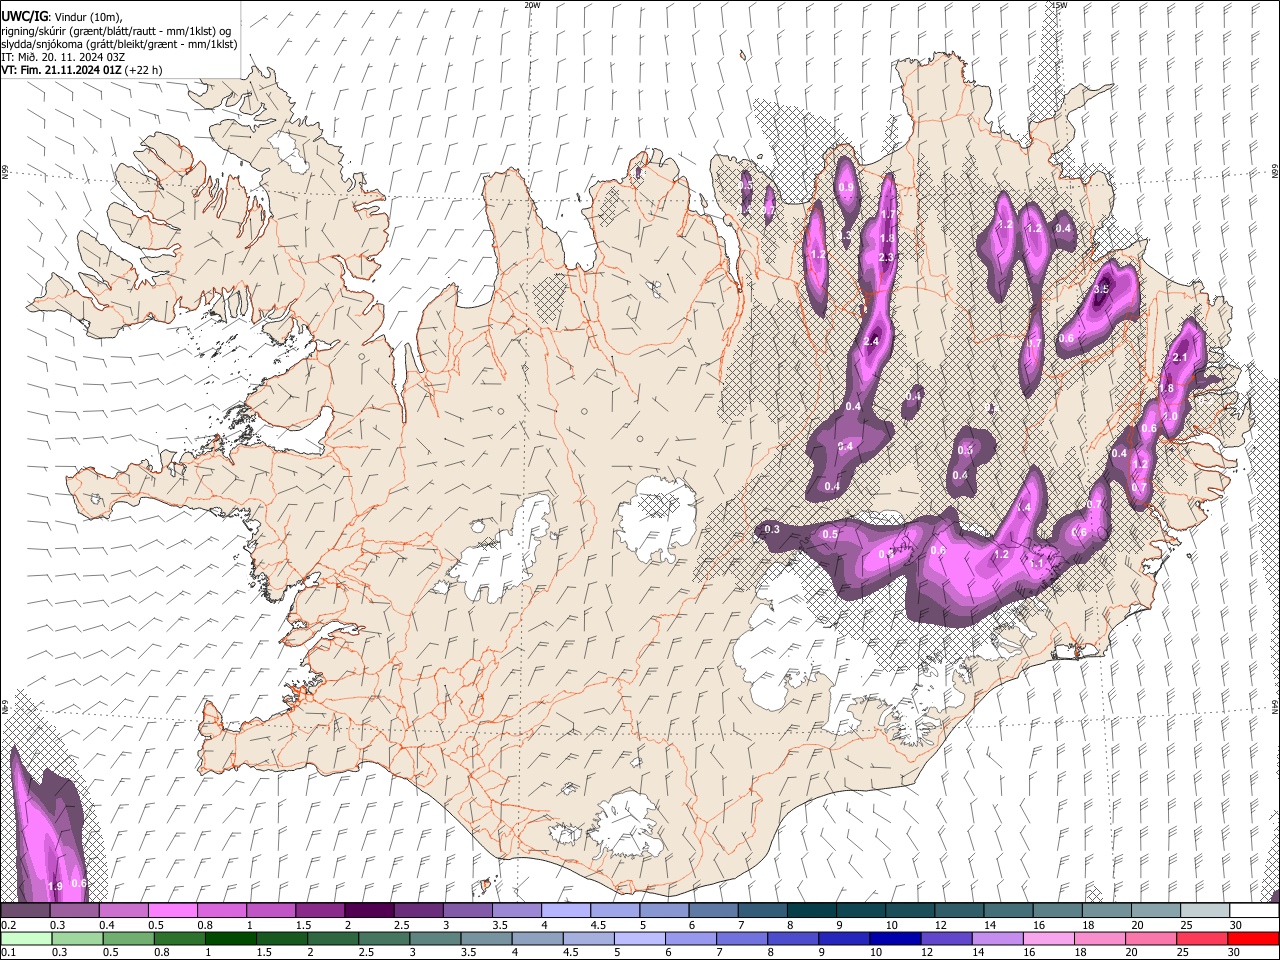Select the darkest green 1–1.5 lower legend swatch

[231, 939]
